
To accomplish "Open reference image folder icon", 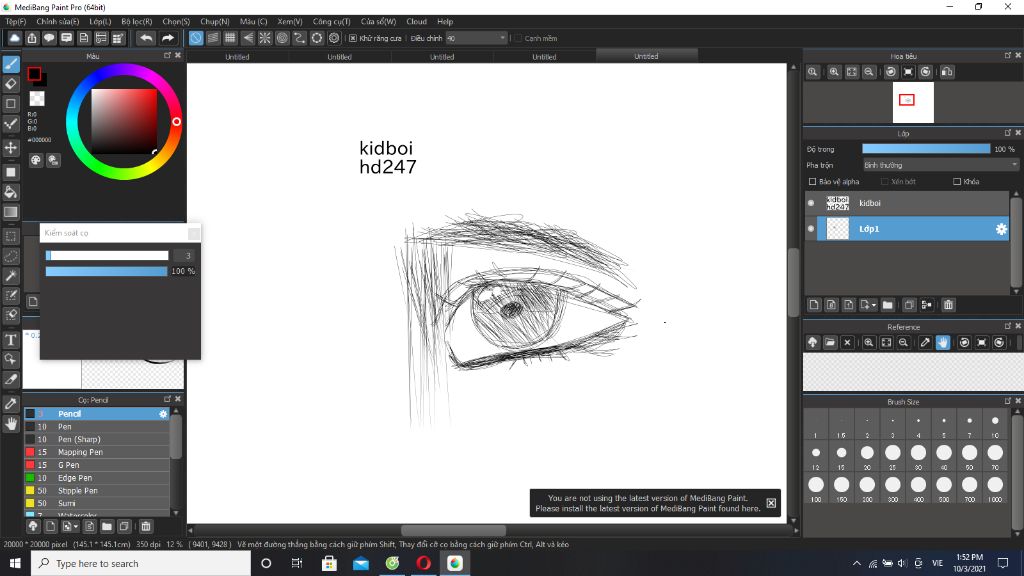I will click(x=829, y=343).
